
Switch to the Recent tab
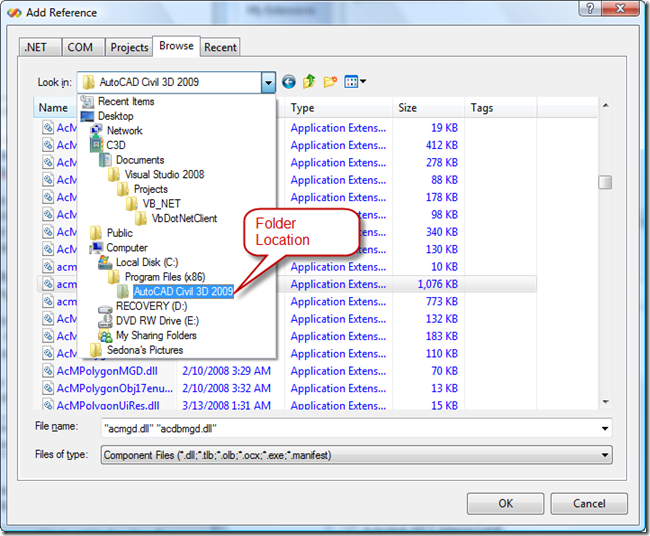(x=220, y=47)
